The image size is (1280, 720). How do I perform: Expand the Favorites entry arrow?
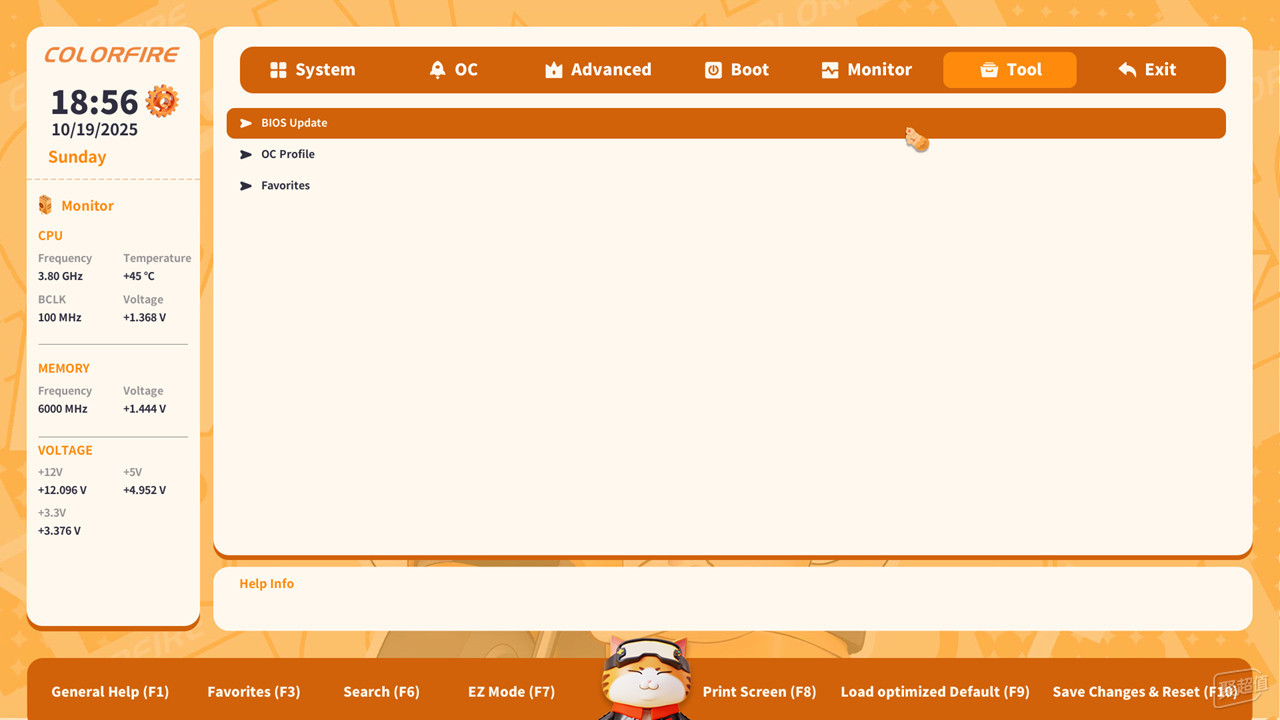[x=246, y=186]
